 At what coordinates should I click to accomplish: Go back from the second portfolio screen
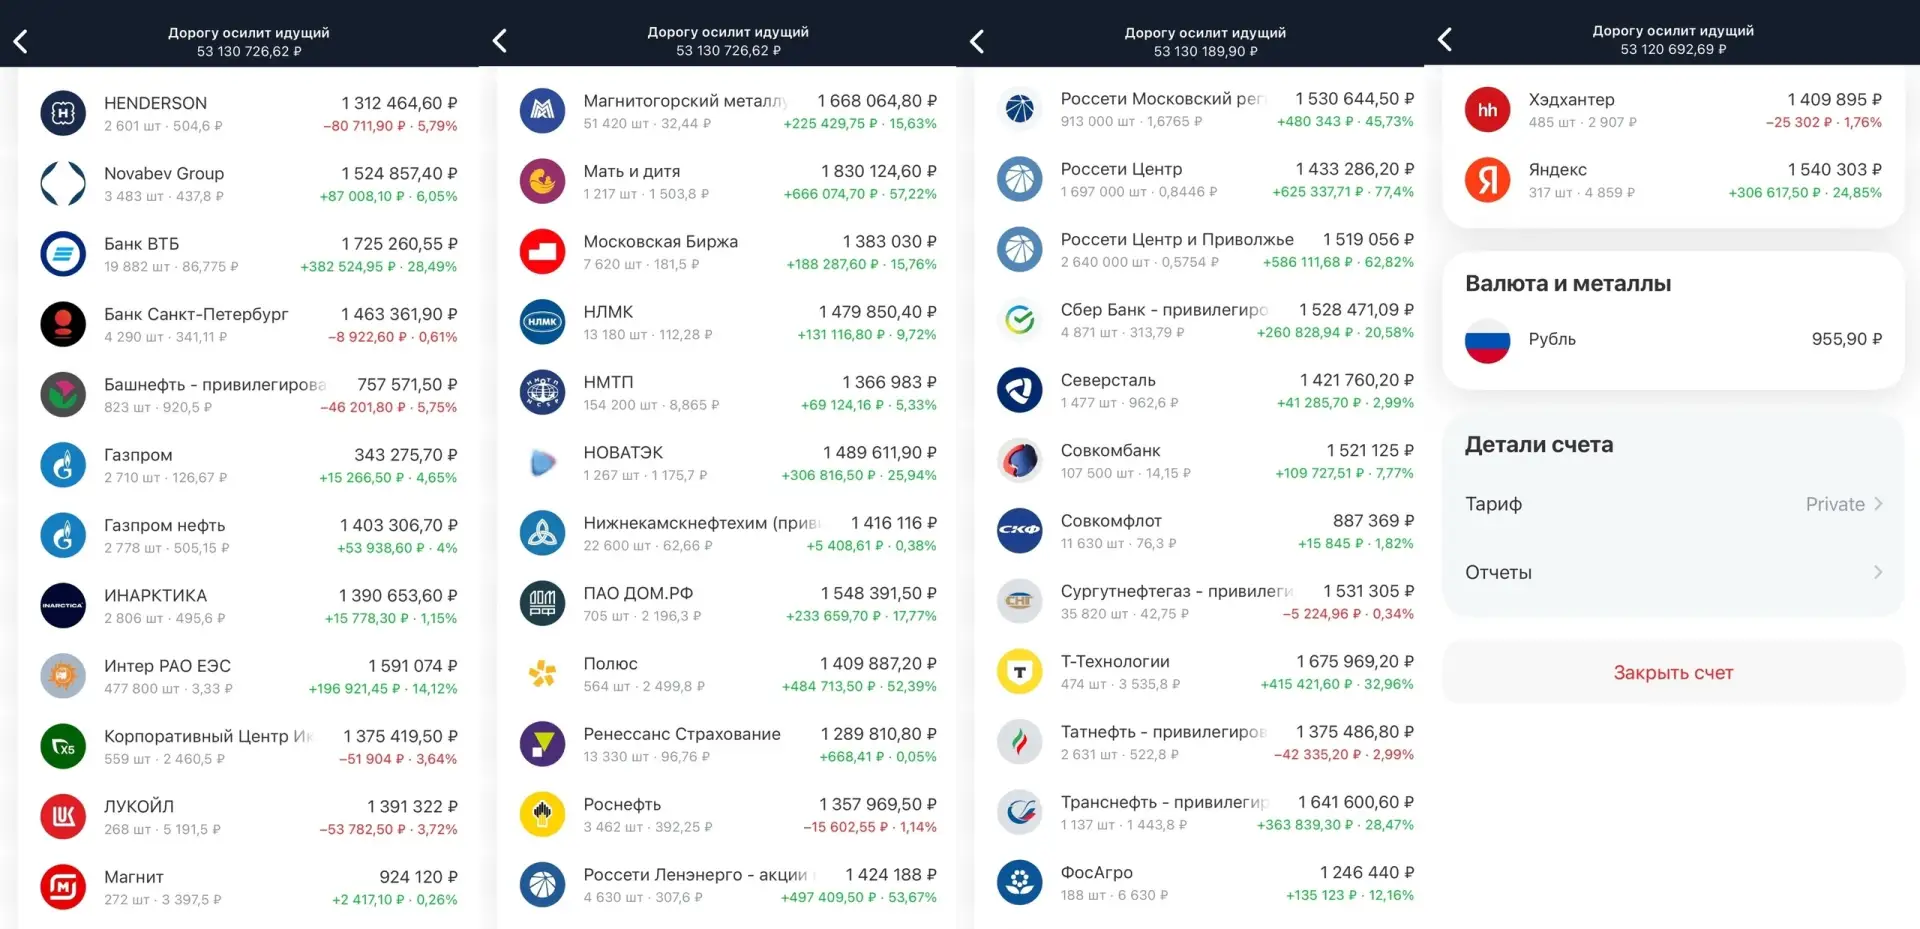[x=499, y=41]
